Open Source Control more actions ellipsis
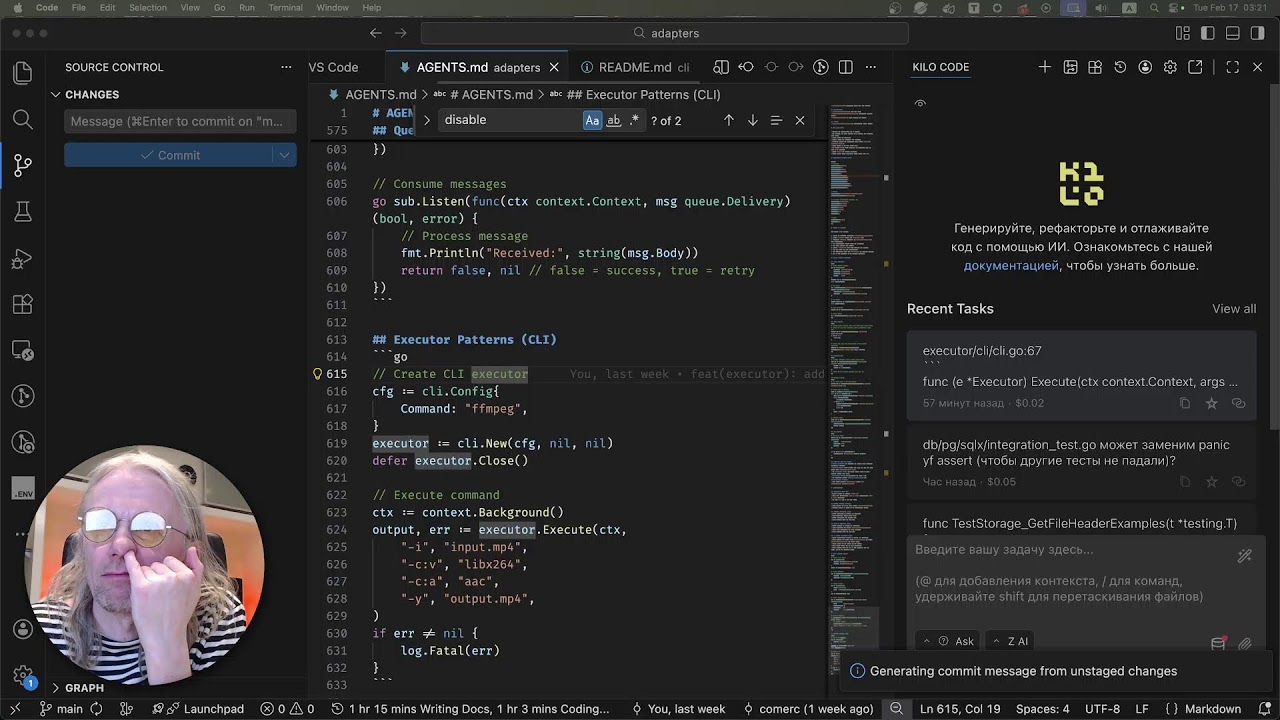The image size is (1280, 720). 286,67
